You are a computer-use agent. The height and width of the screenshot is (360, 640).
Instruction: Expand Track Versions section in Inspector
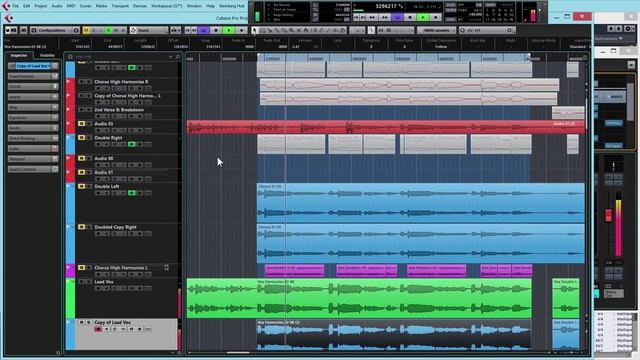(33, 76)
